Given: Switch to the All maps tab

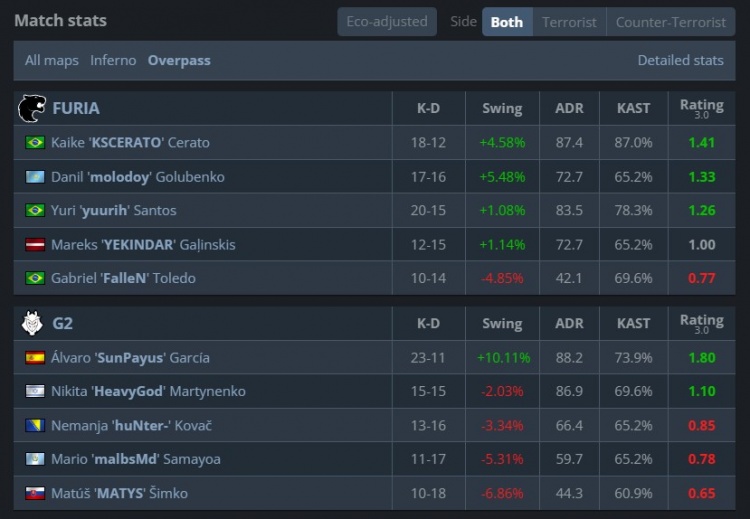Looking at the screenshot, I should pos(52,60).
